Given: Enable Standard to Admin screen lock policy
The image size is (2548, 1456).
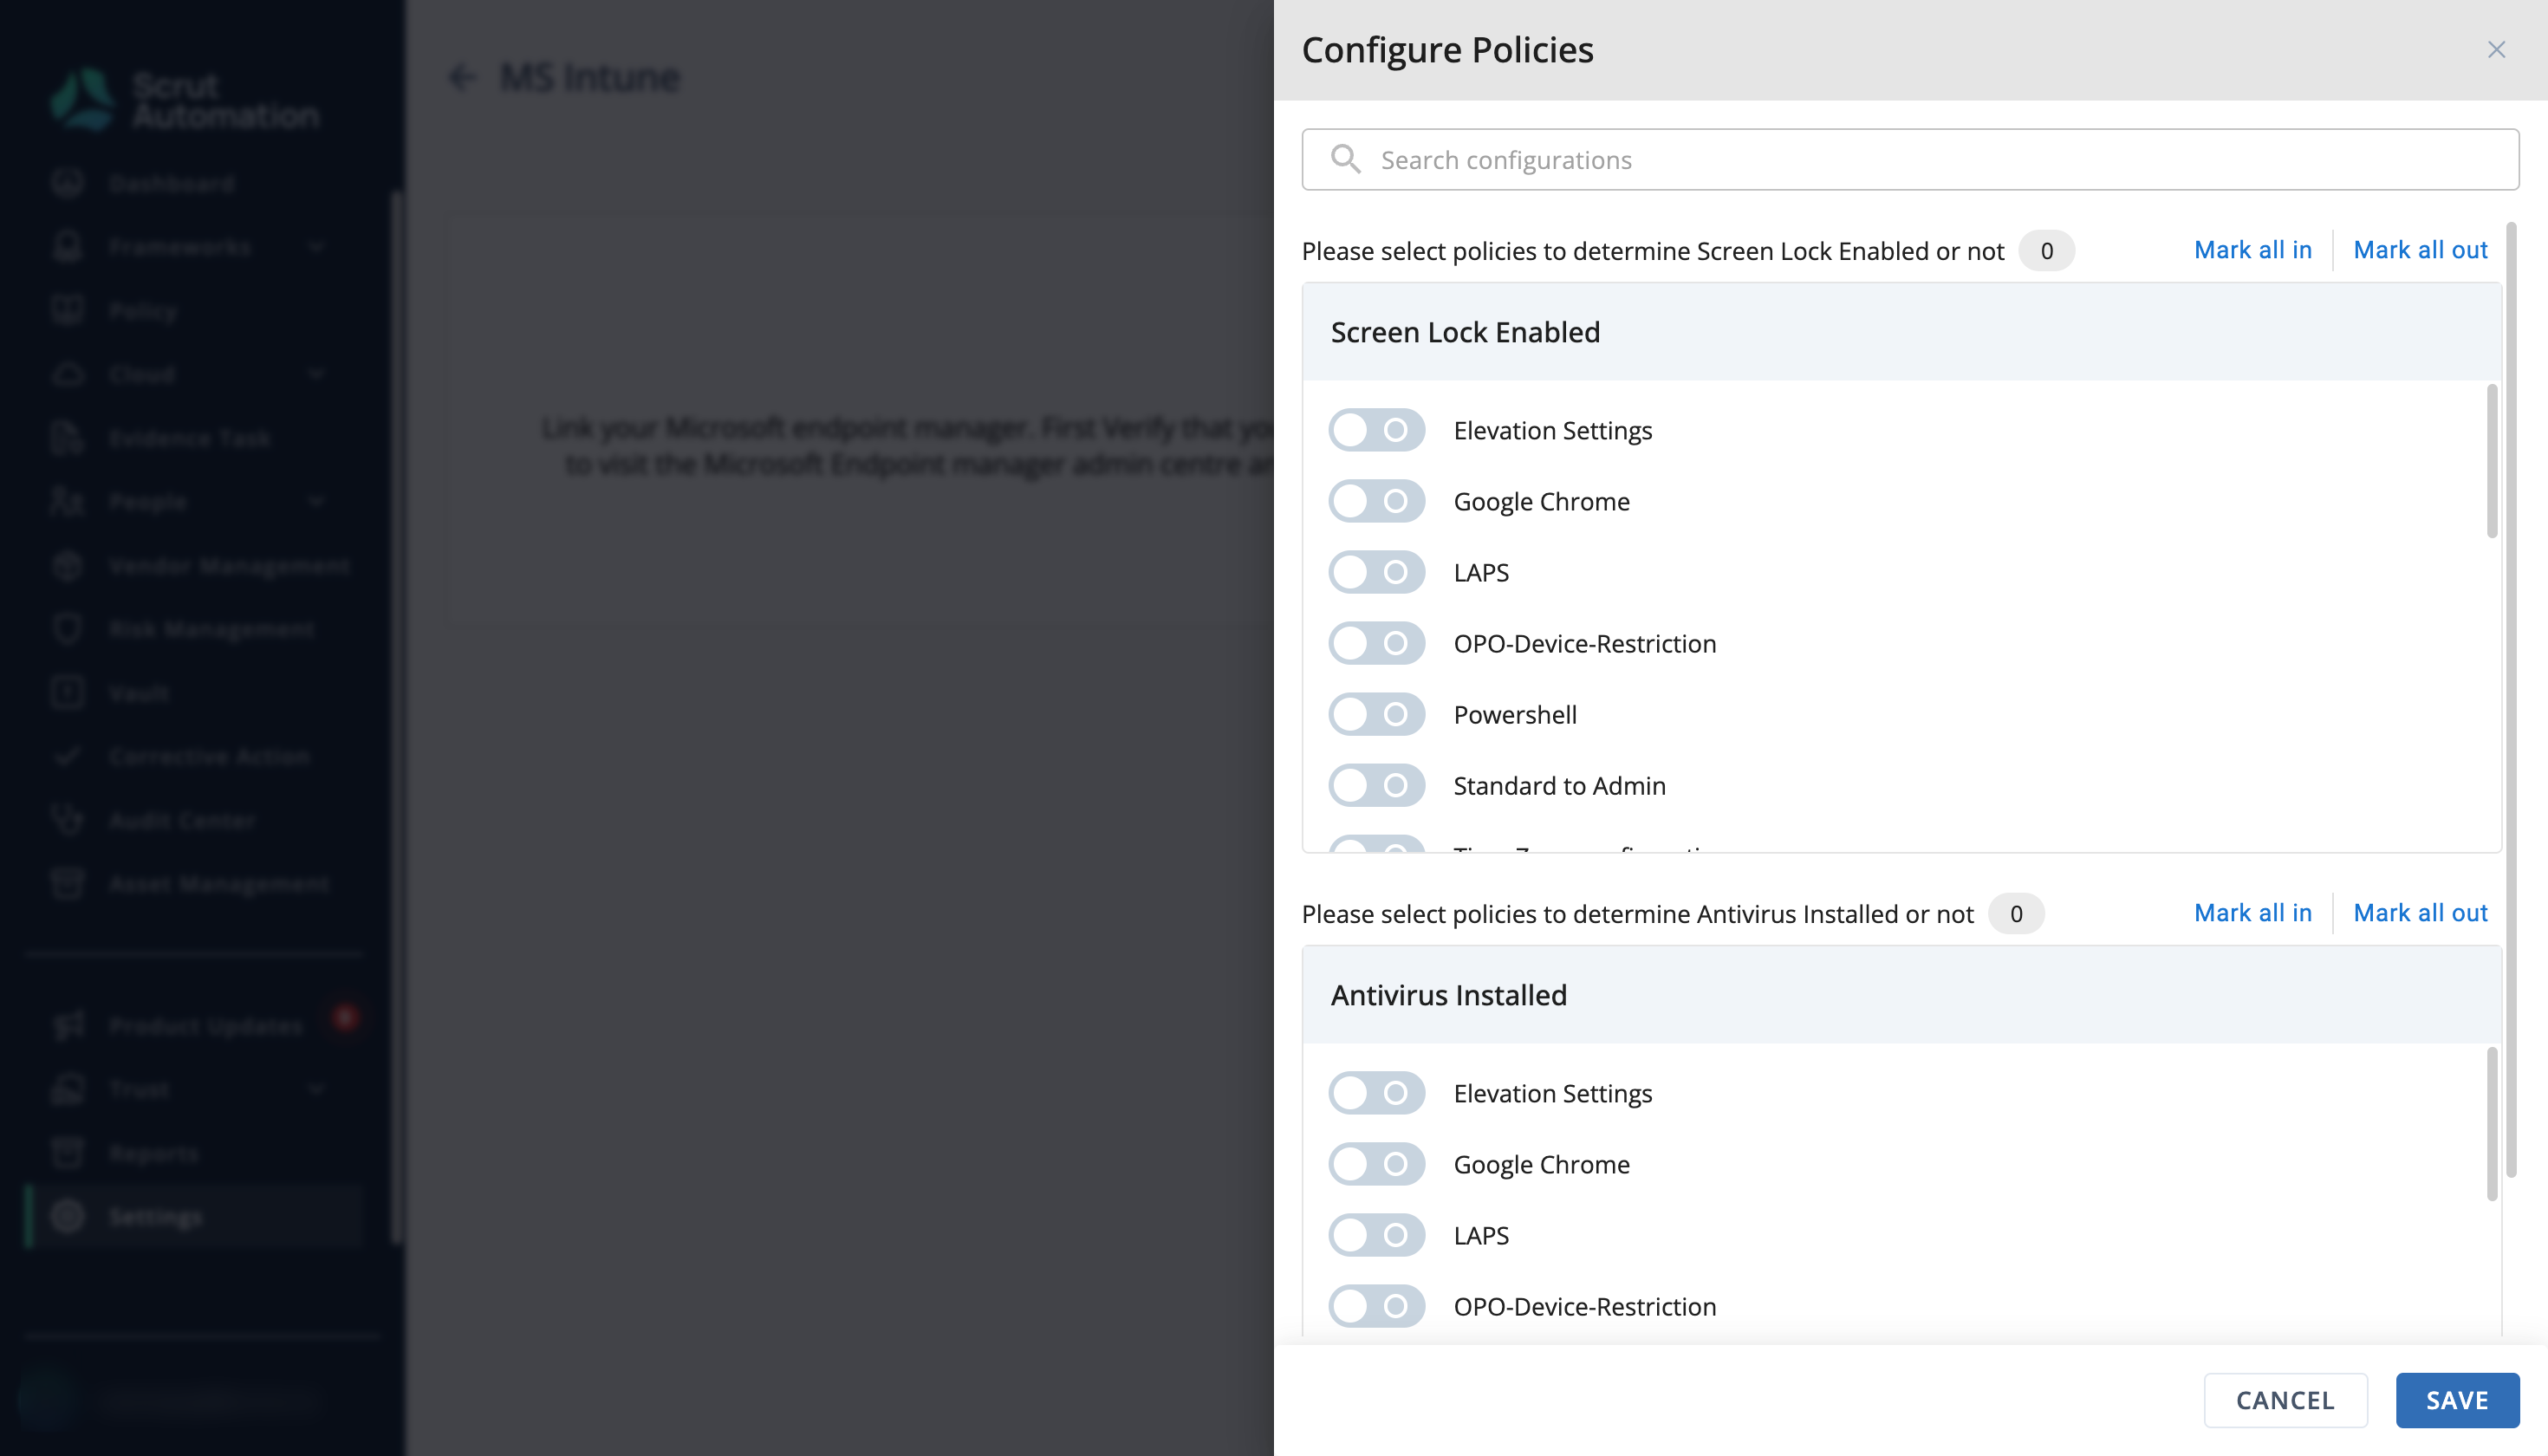Looking at the screenshot, I should 1376,785.
